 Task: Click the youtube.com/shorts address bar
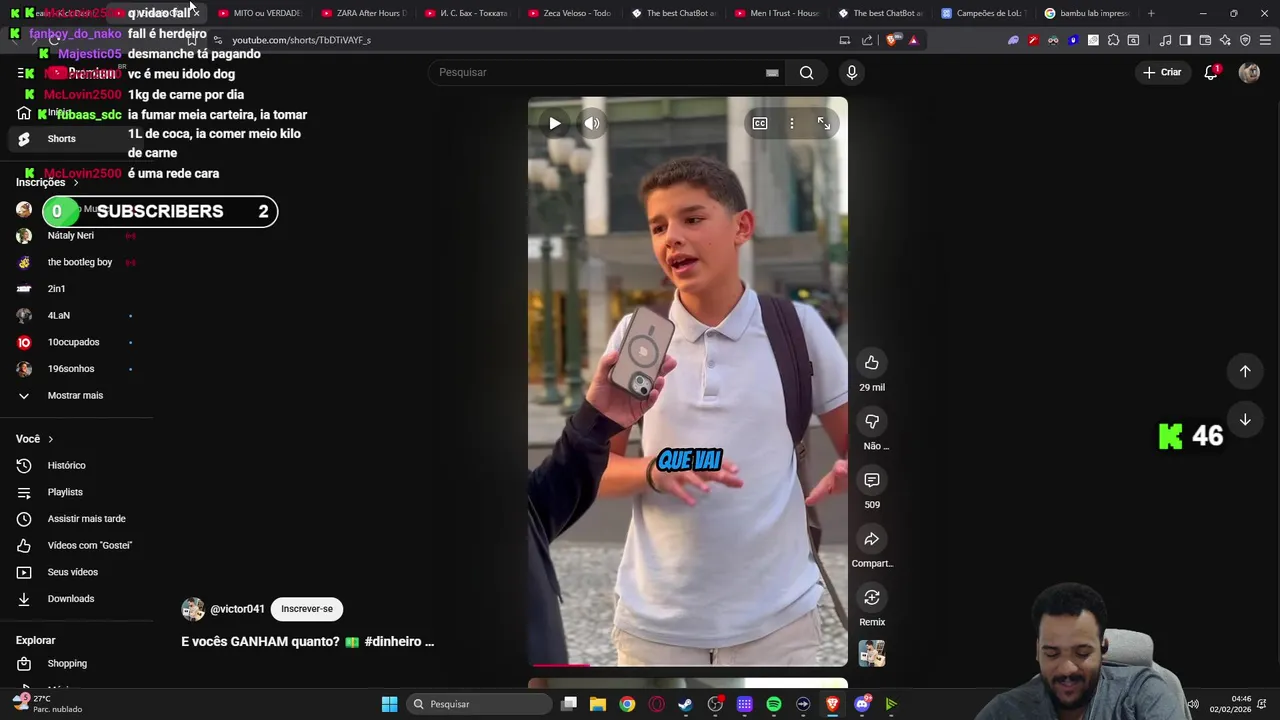(x=530, y=40)
